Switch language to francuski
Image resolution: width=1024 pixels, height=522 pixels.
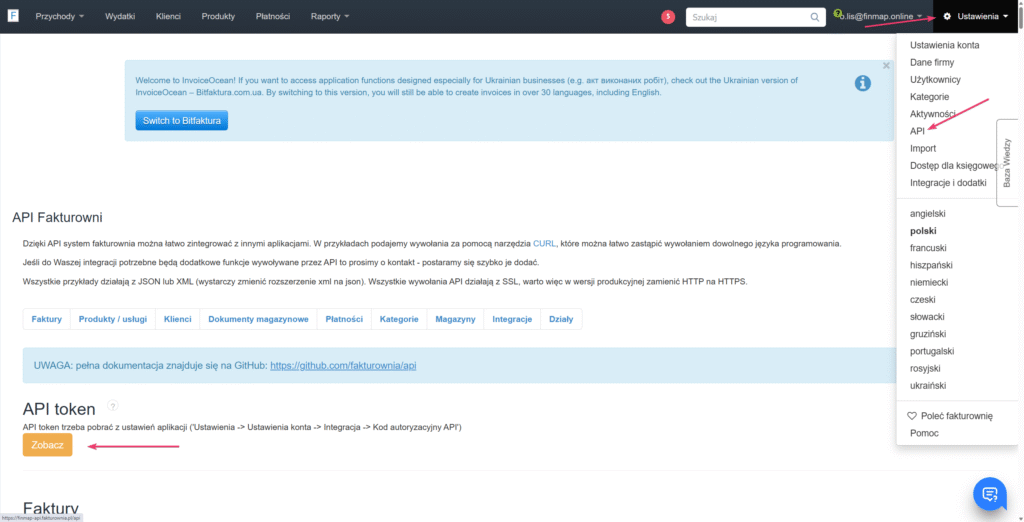tap(928, 248)
